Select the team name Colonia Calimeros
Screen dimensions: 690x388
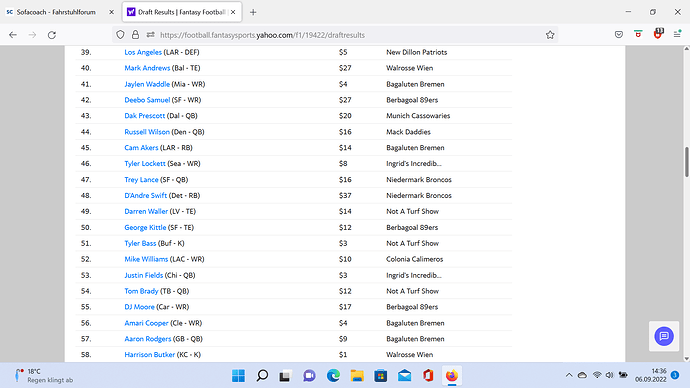coord(415,259)
